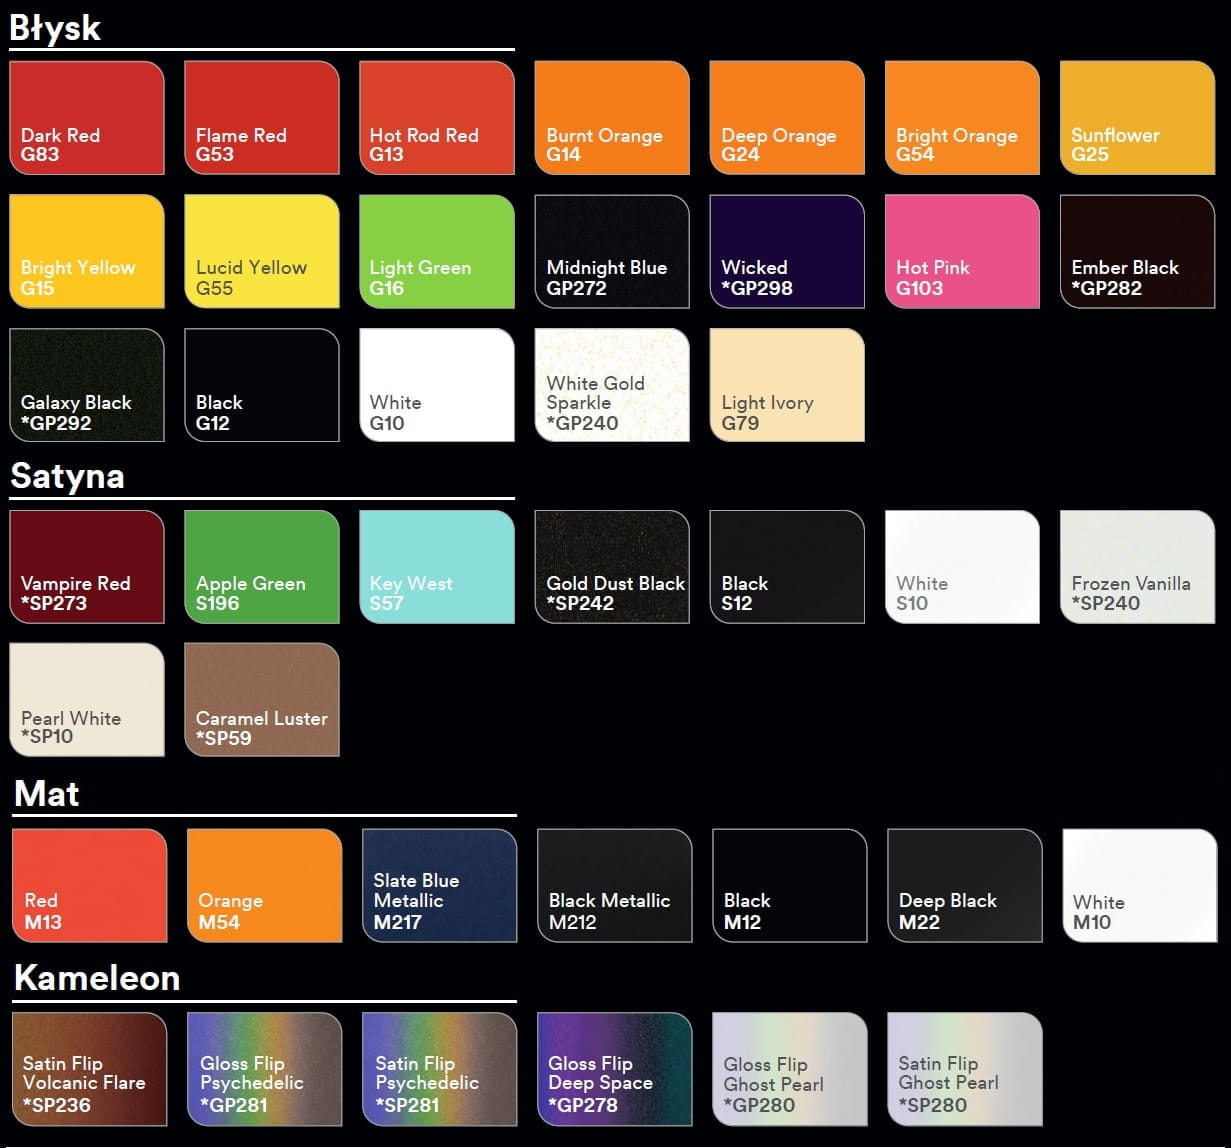The image size is (1231, 1148).
Task: Select the Deep Black M22 swatch
Action: pos(964,885)
